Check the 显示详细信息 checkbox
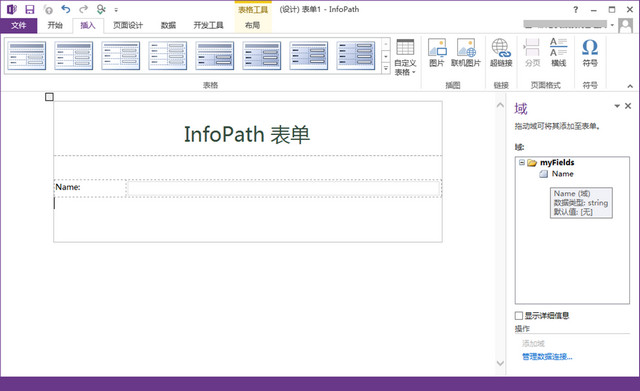The width and height of the screenshot is (640, 391). pos(519,315)
